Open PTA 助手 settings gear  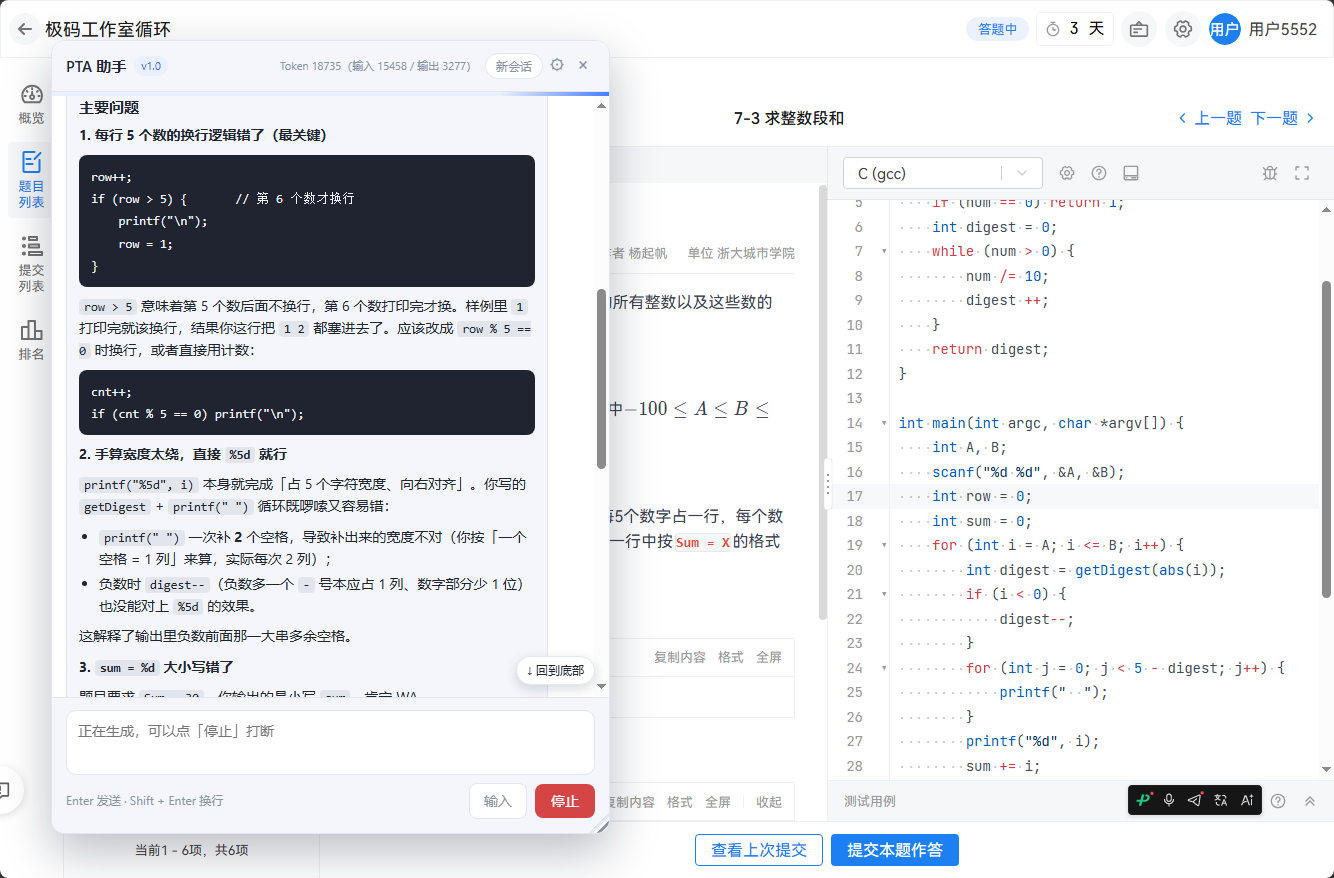tap(557, 65)
